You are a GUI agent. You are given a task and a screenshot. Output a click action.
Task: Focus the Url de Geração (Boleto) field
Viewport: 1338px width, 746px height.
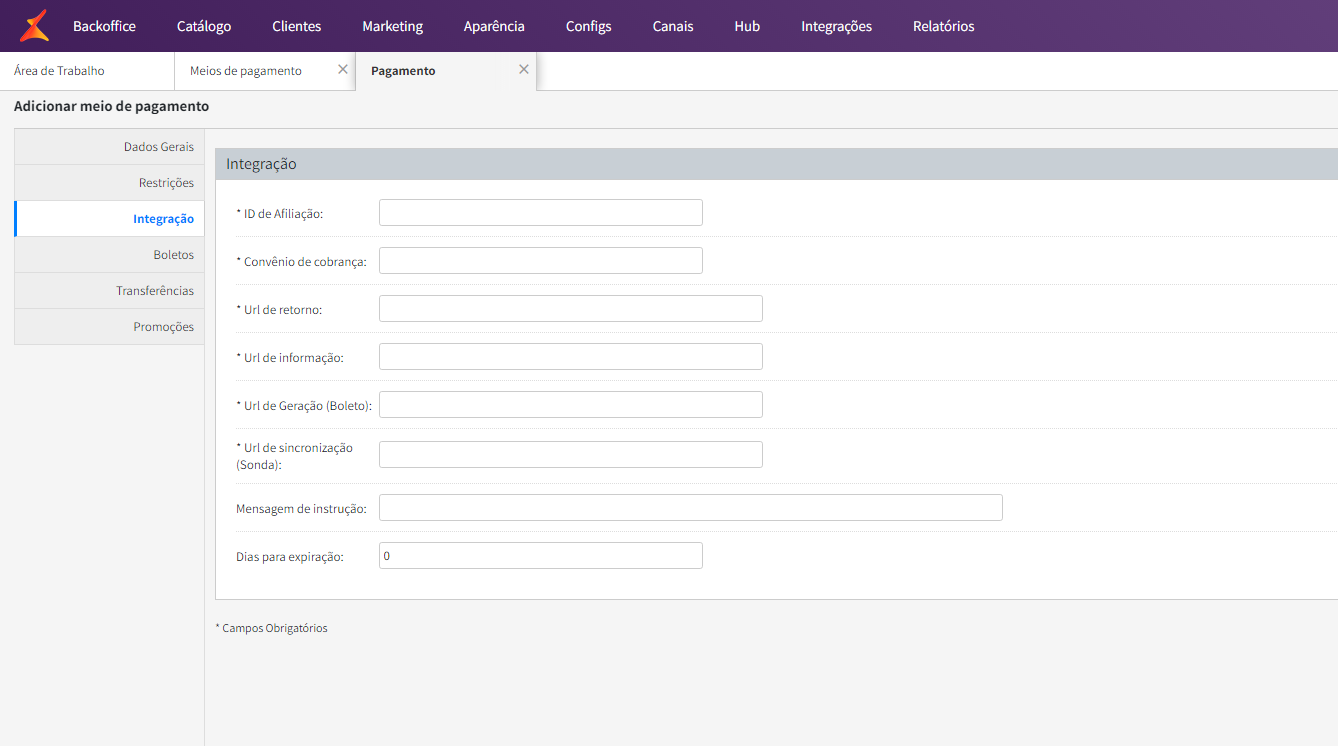pyautogui.click(x=571, y=405)
